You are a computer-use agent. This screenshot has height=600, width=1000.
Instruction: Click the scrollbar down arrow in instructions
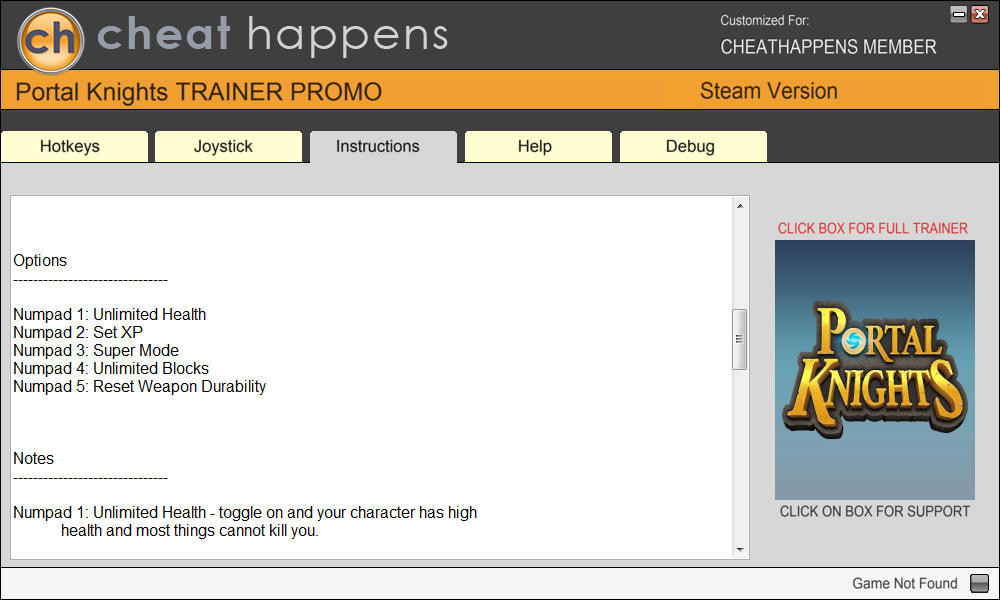pos(740,550)
